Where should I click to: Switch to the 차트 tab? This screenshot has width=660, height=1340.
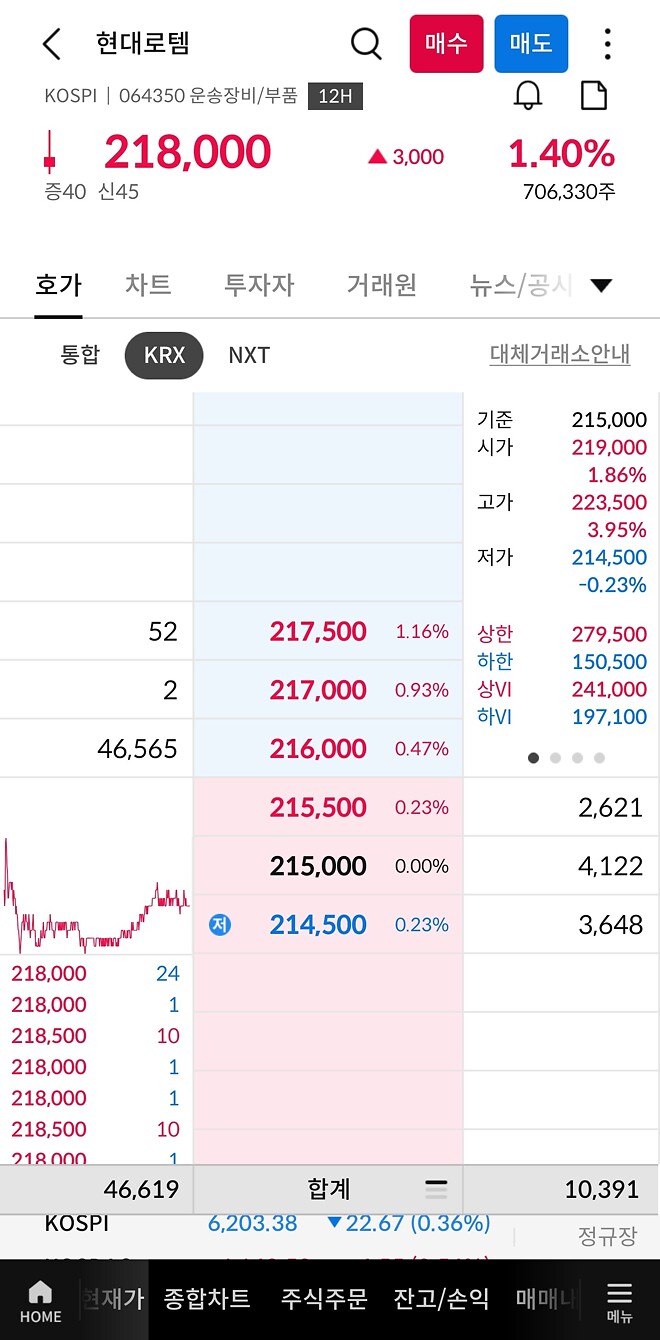148,285
